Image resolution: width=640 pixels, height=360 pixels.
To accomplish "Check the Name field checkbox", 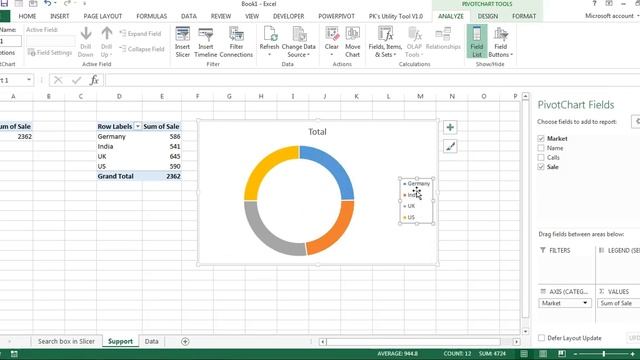I will 541,148.
